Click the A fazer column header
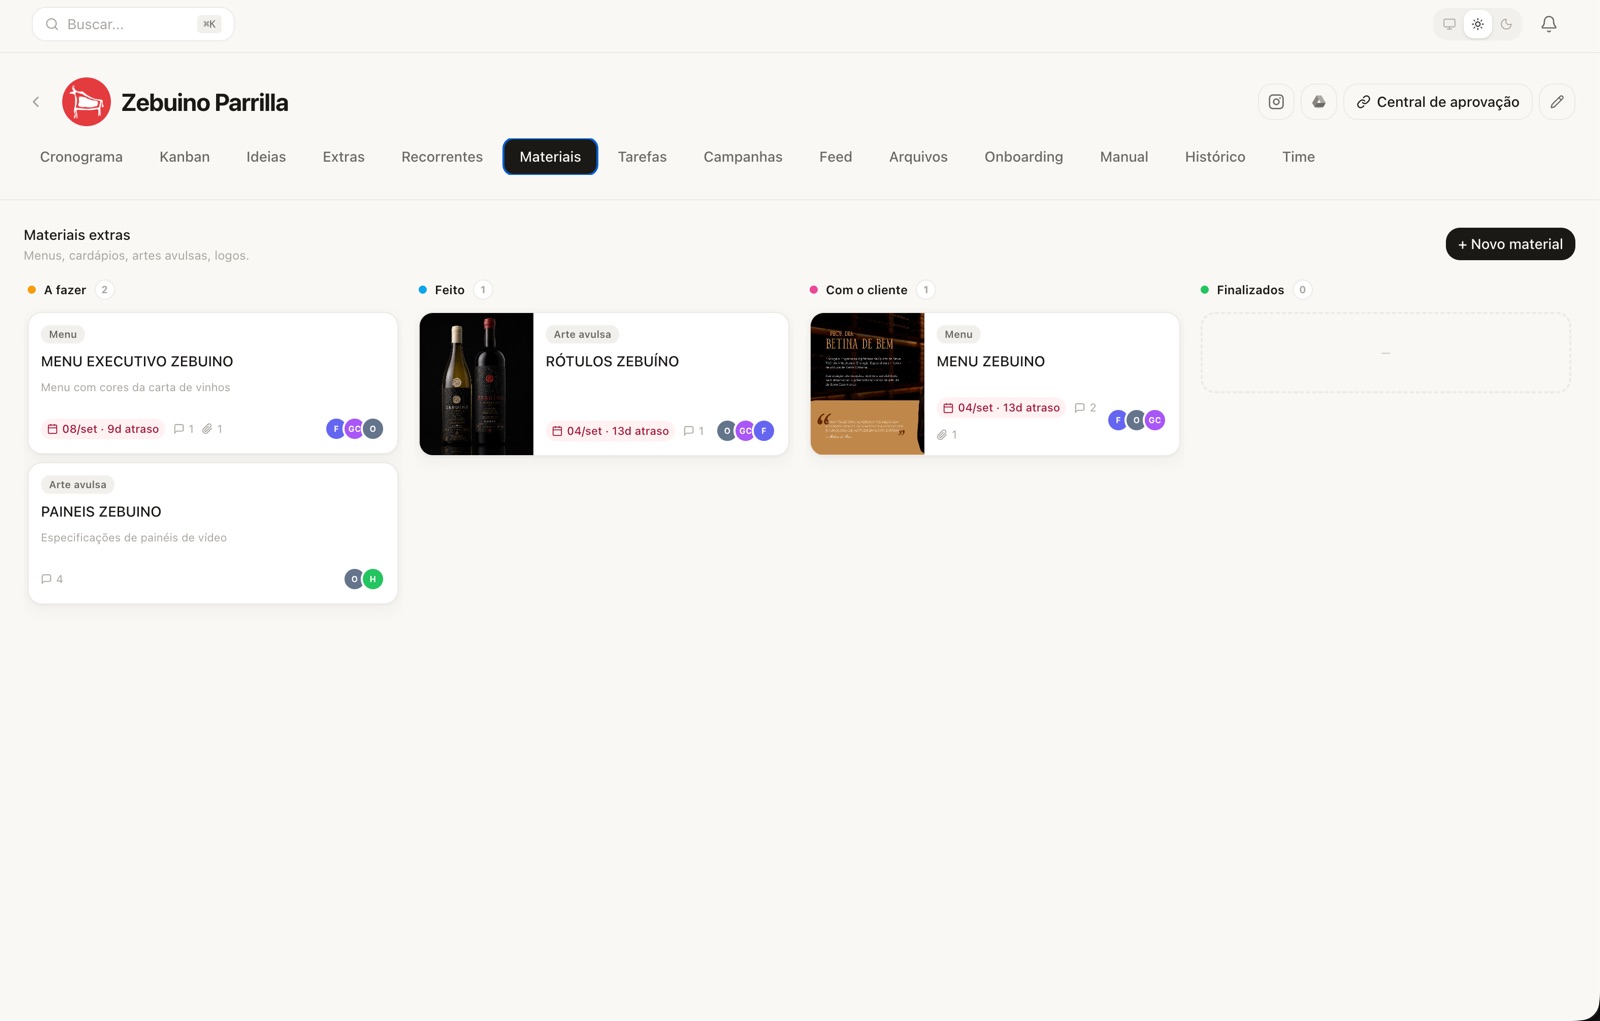 click(x=65, y=290)
